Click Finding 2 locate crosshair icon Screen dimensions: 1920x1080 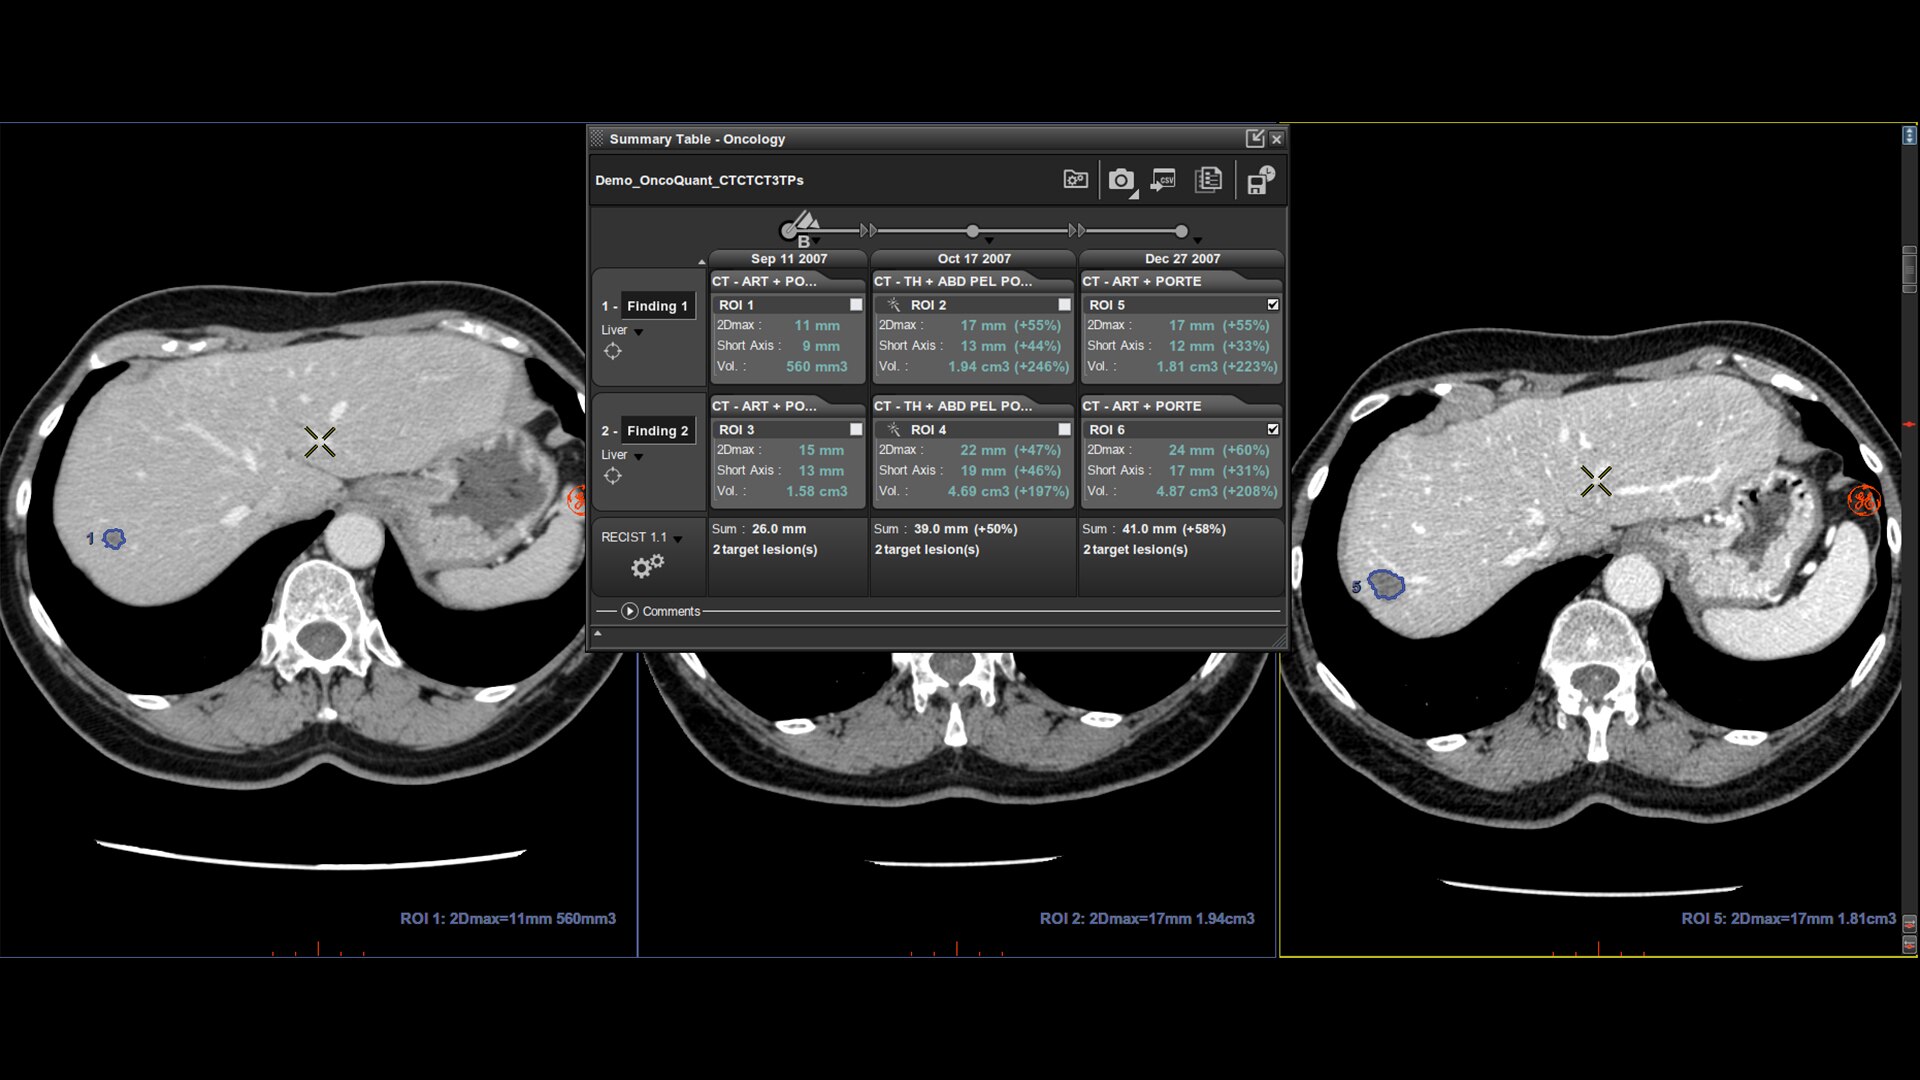coord(613,476)
